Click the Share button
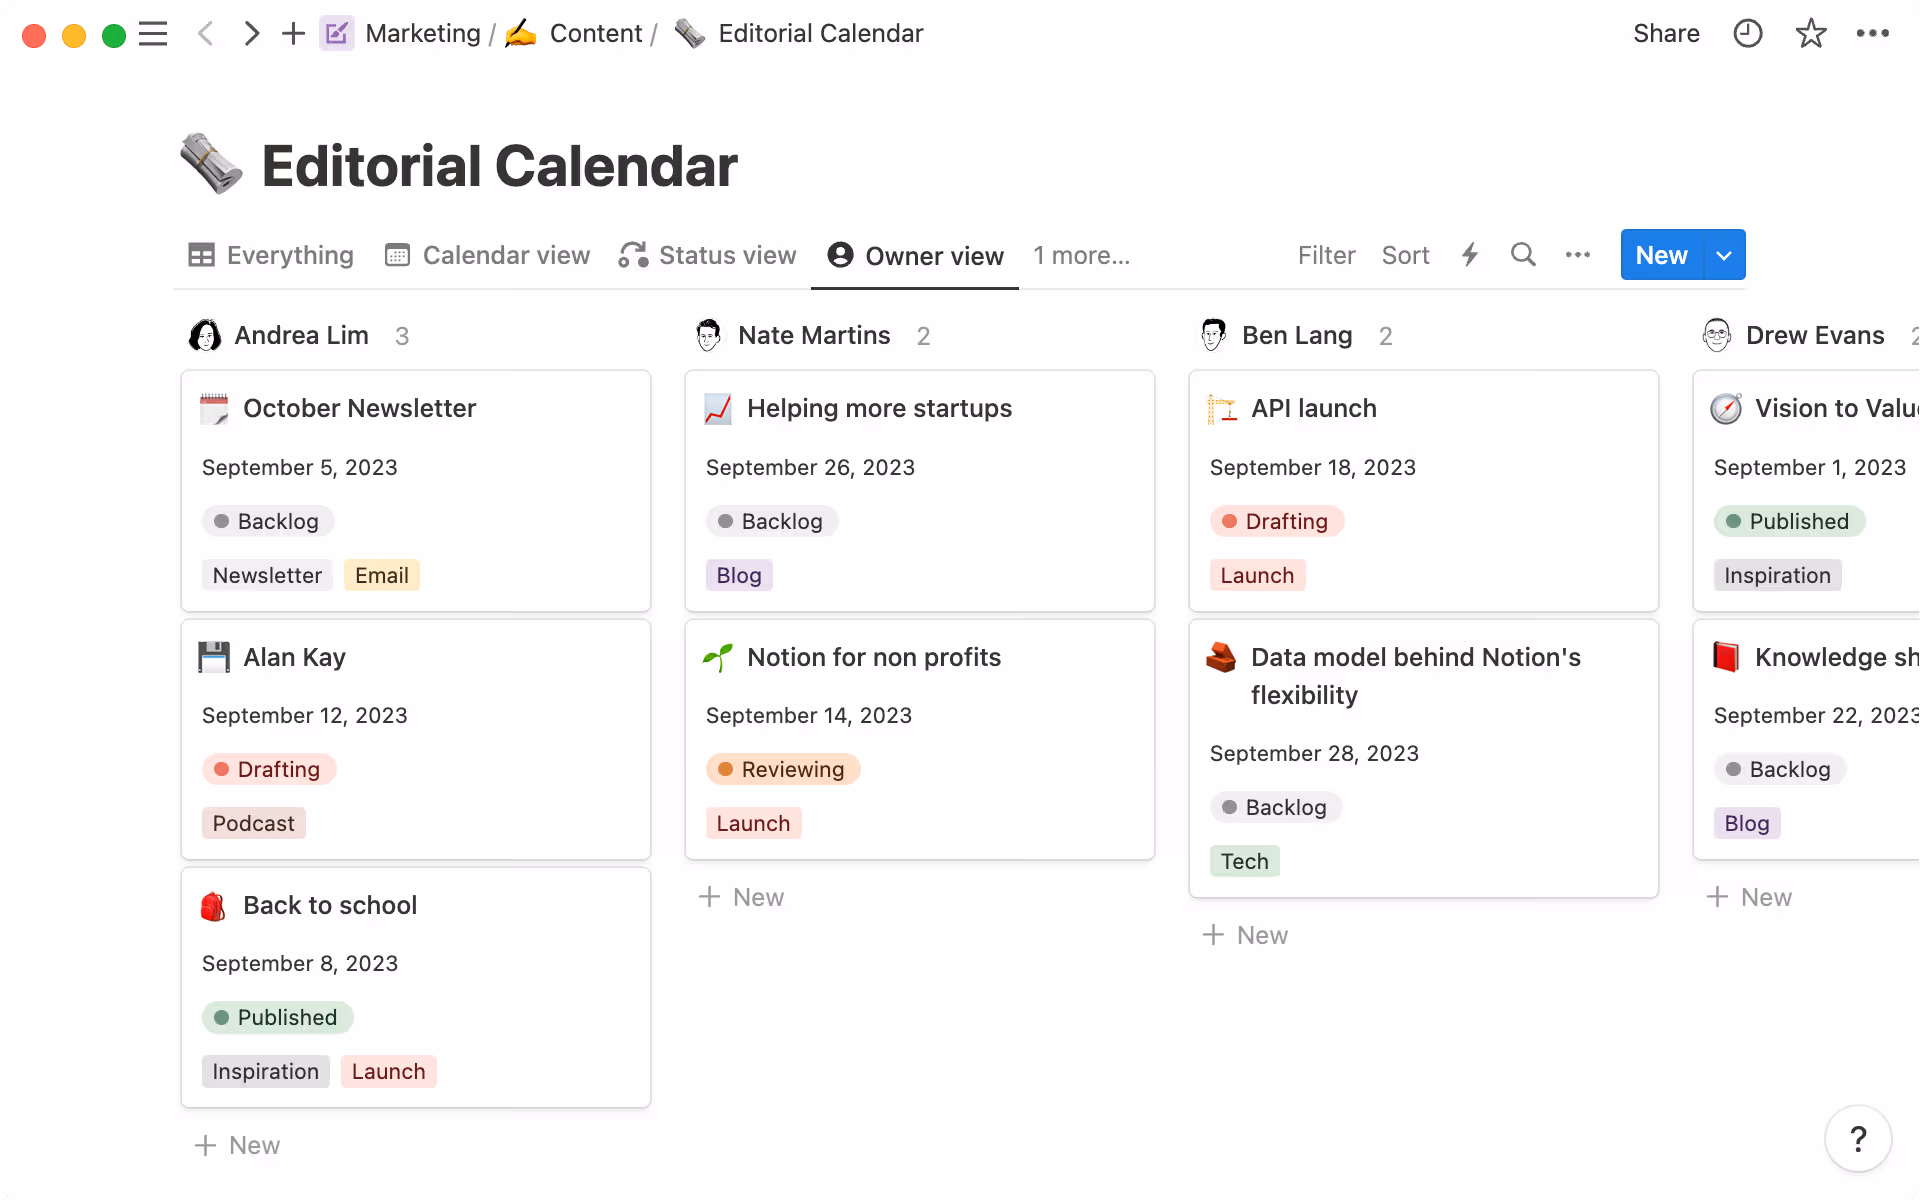Image resolution: width=1920 pixels, height=1200 pixels. coord(1666,33)
